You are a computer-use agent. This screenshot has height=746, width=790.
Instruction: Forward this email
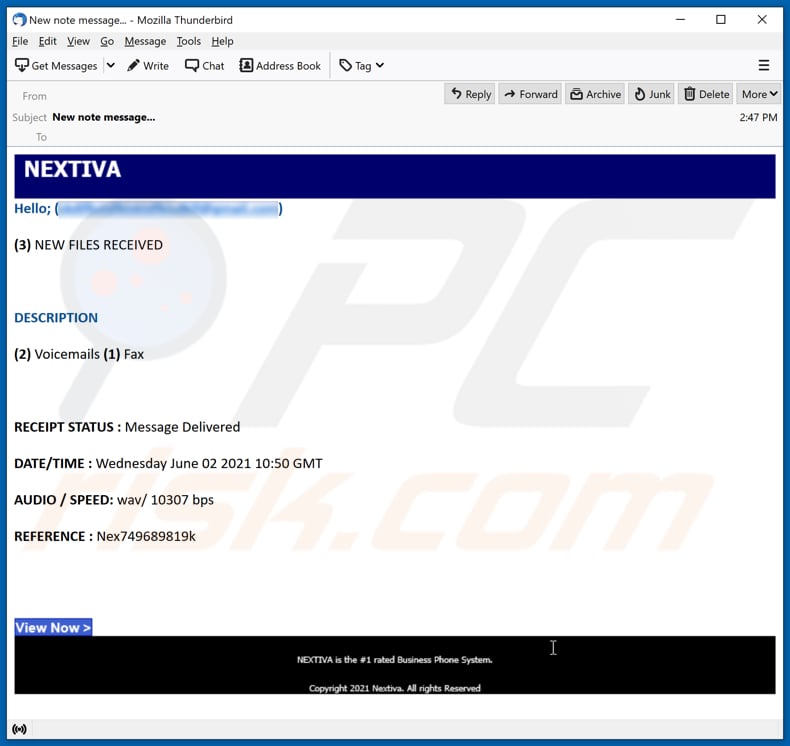click(x=530, y=94)
